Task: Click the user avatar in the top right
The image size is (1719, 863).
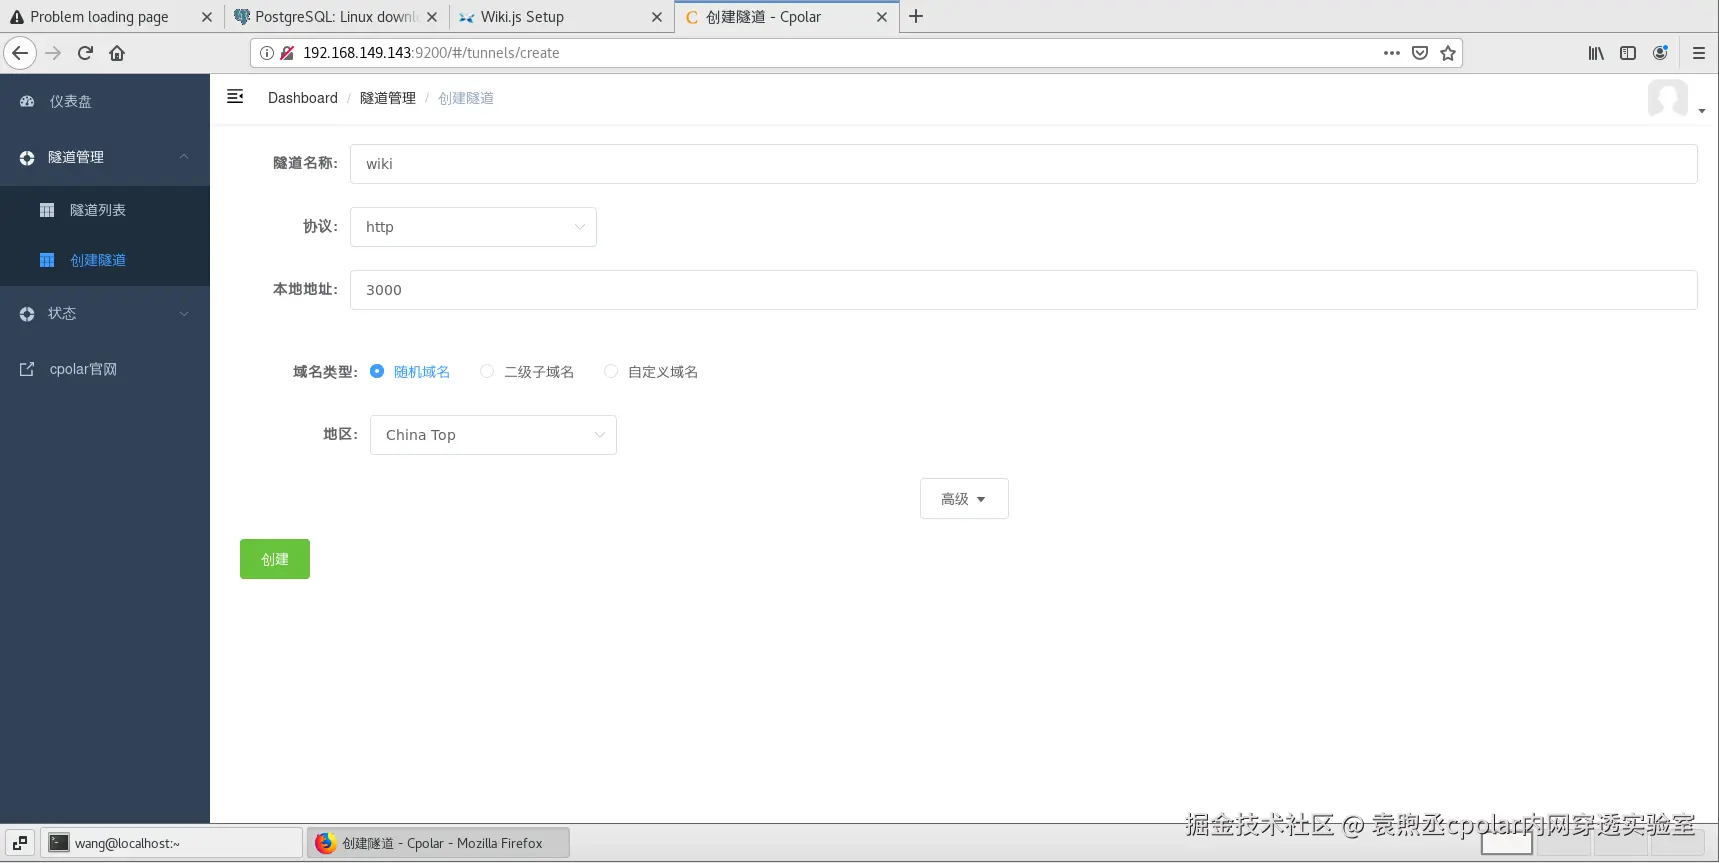Action: 1667,98
